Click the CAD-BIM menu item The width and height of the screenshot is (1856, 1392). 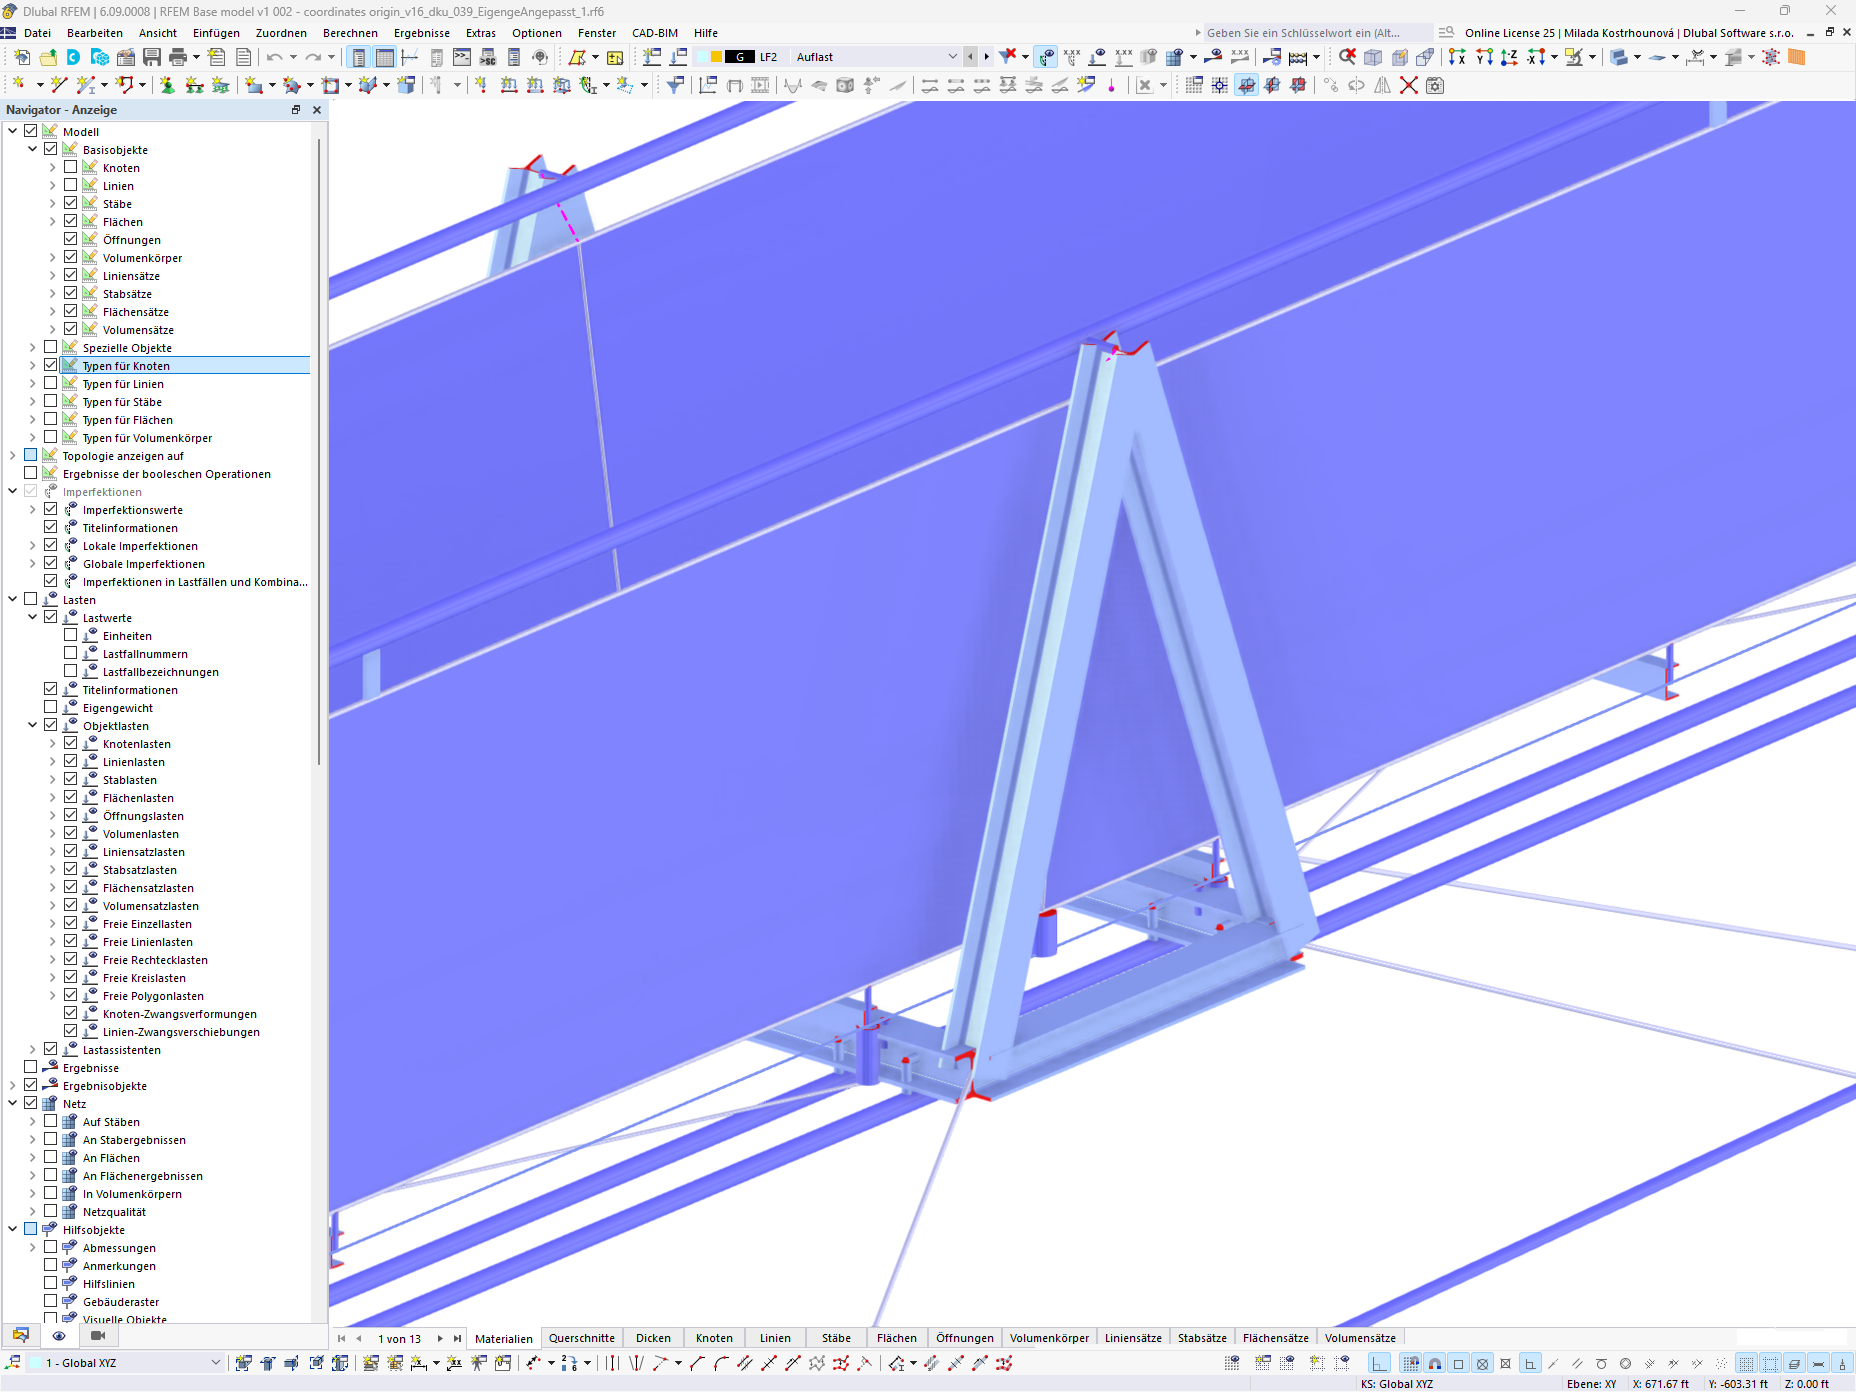pos(654,33)
